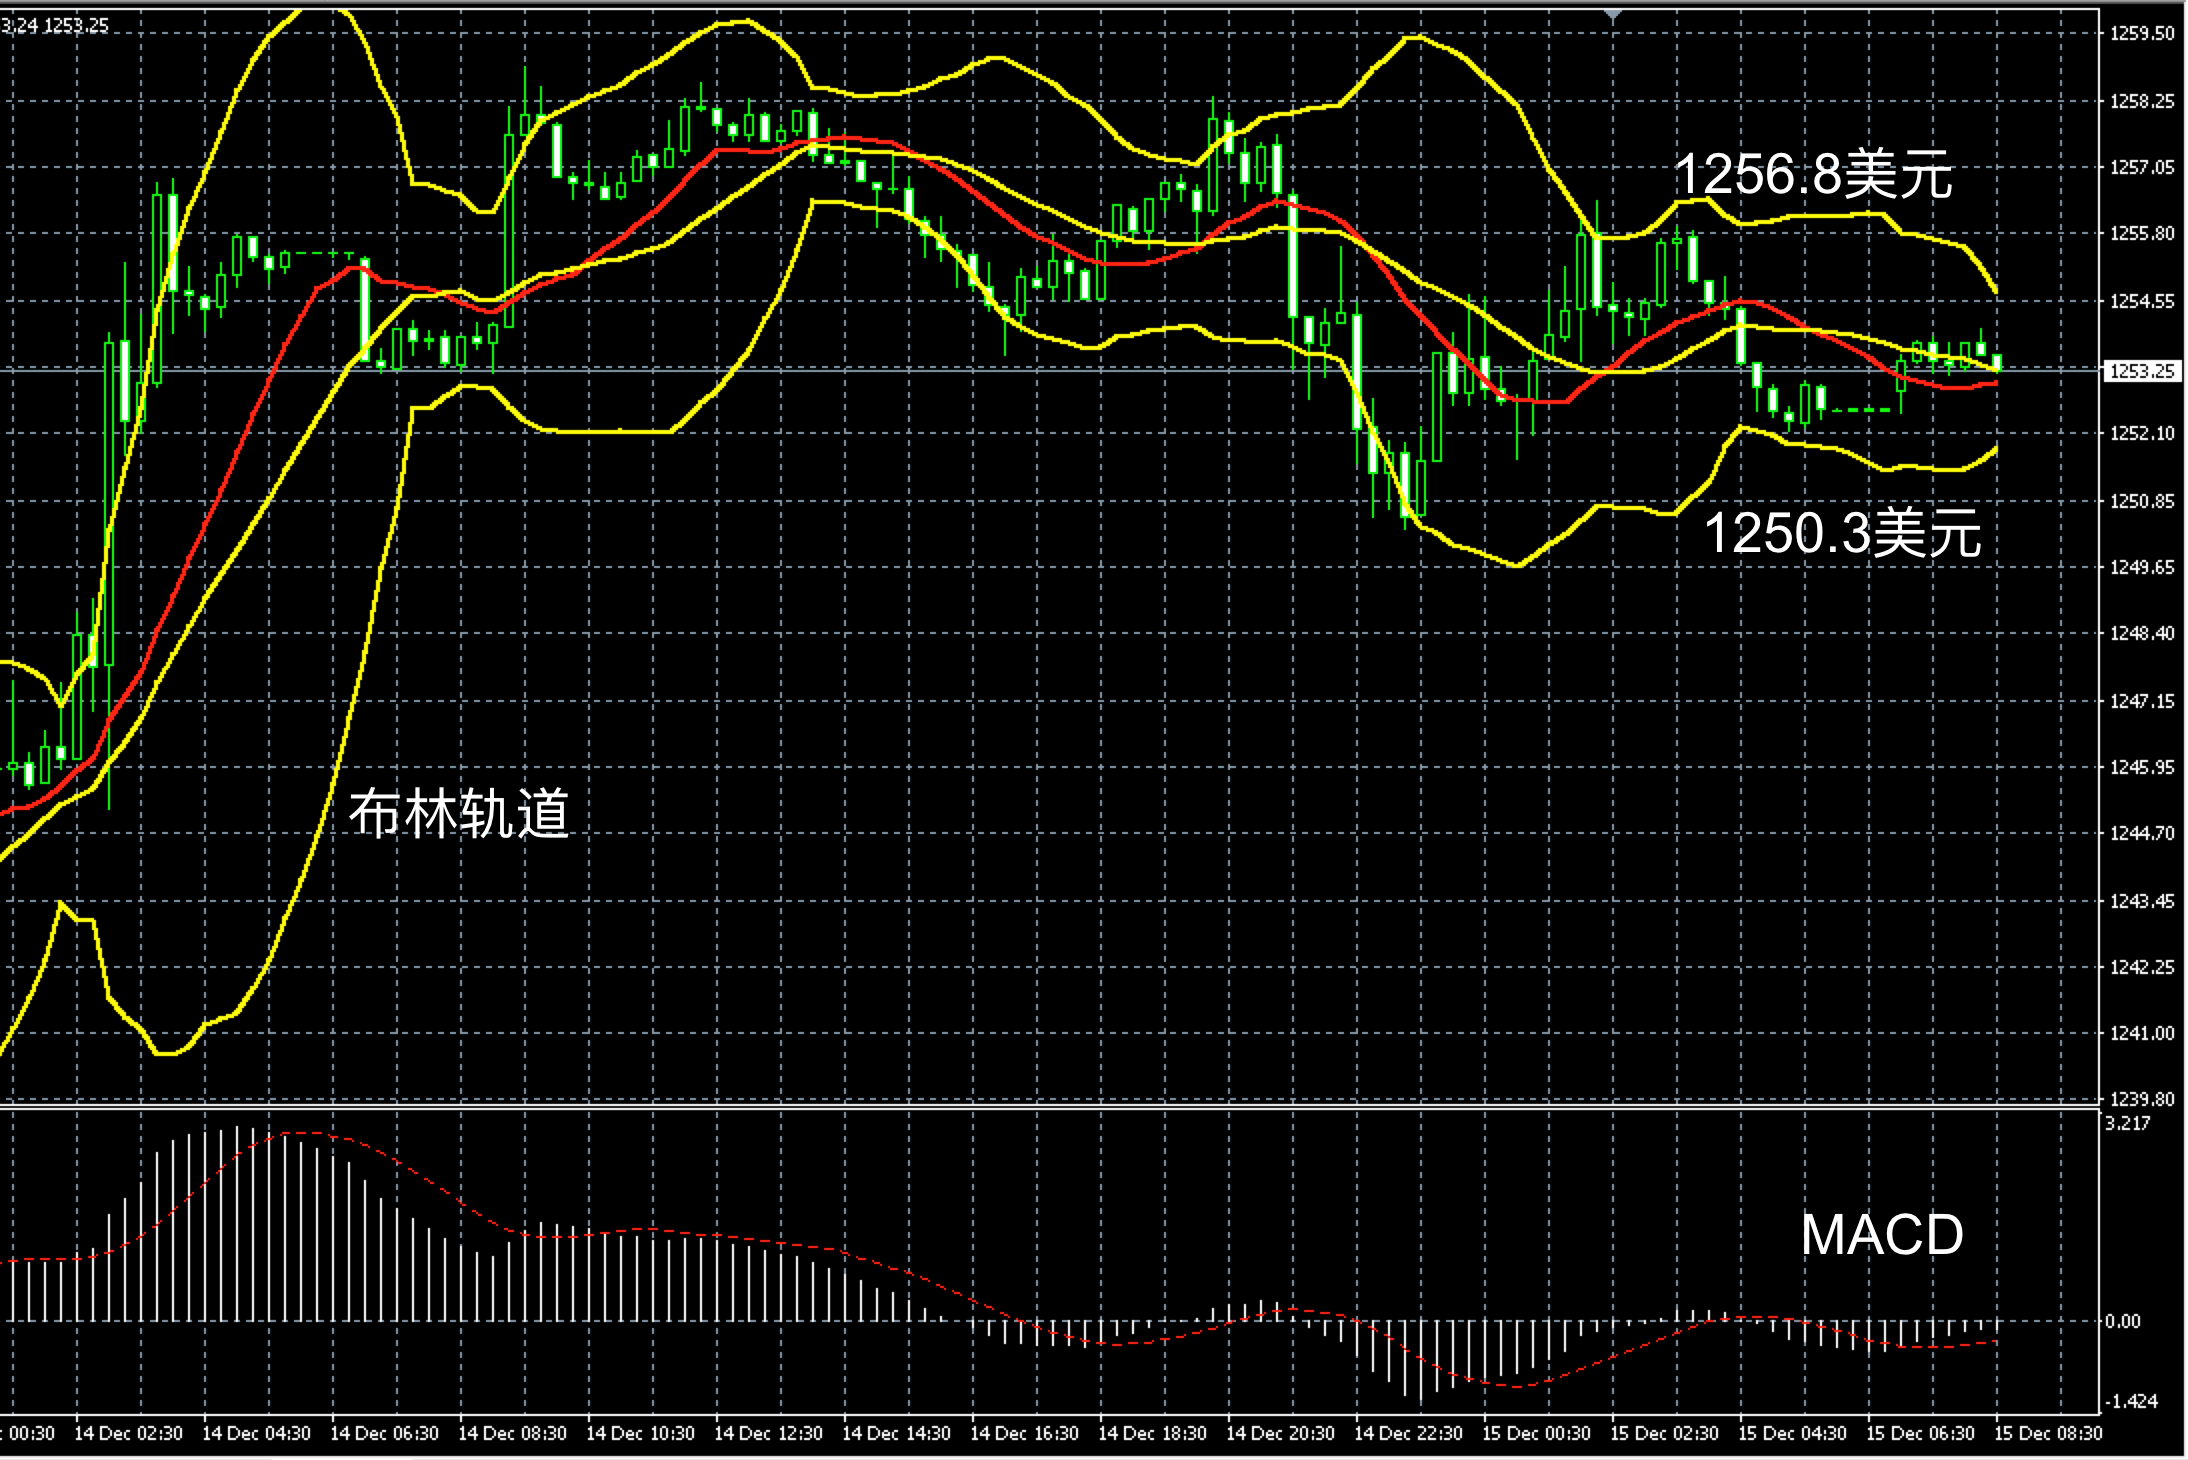Click the 14 Dec 14:30 time axis label
The image size is (2188, 1460).
pyautogui.click(x=896, y=1433)
